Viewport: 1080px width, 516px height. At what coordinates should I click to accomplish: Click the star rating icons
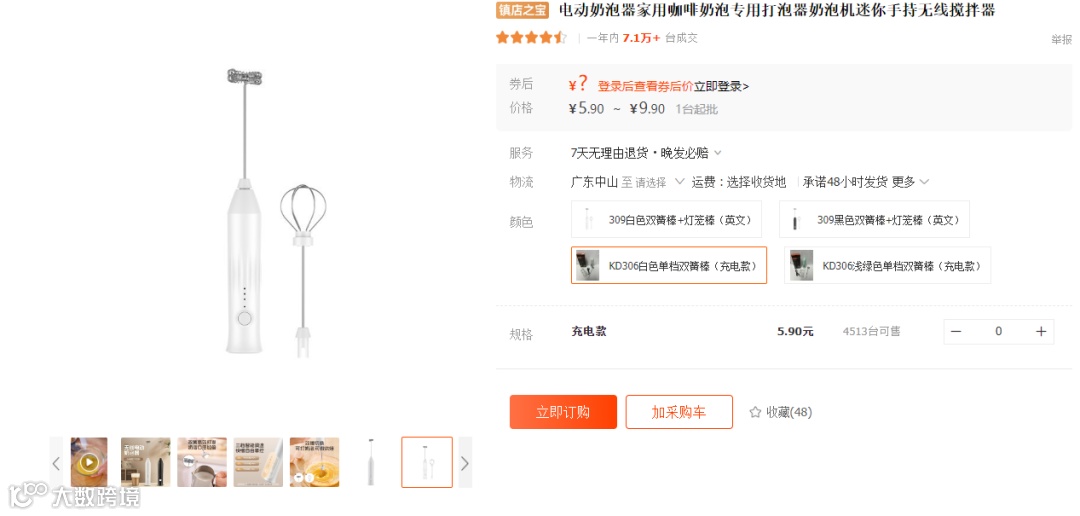(531, 38)
